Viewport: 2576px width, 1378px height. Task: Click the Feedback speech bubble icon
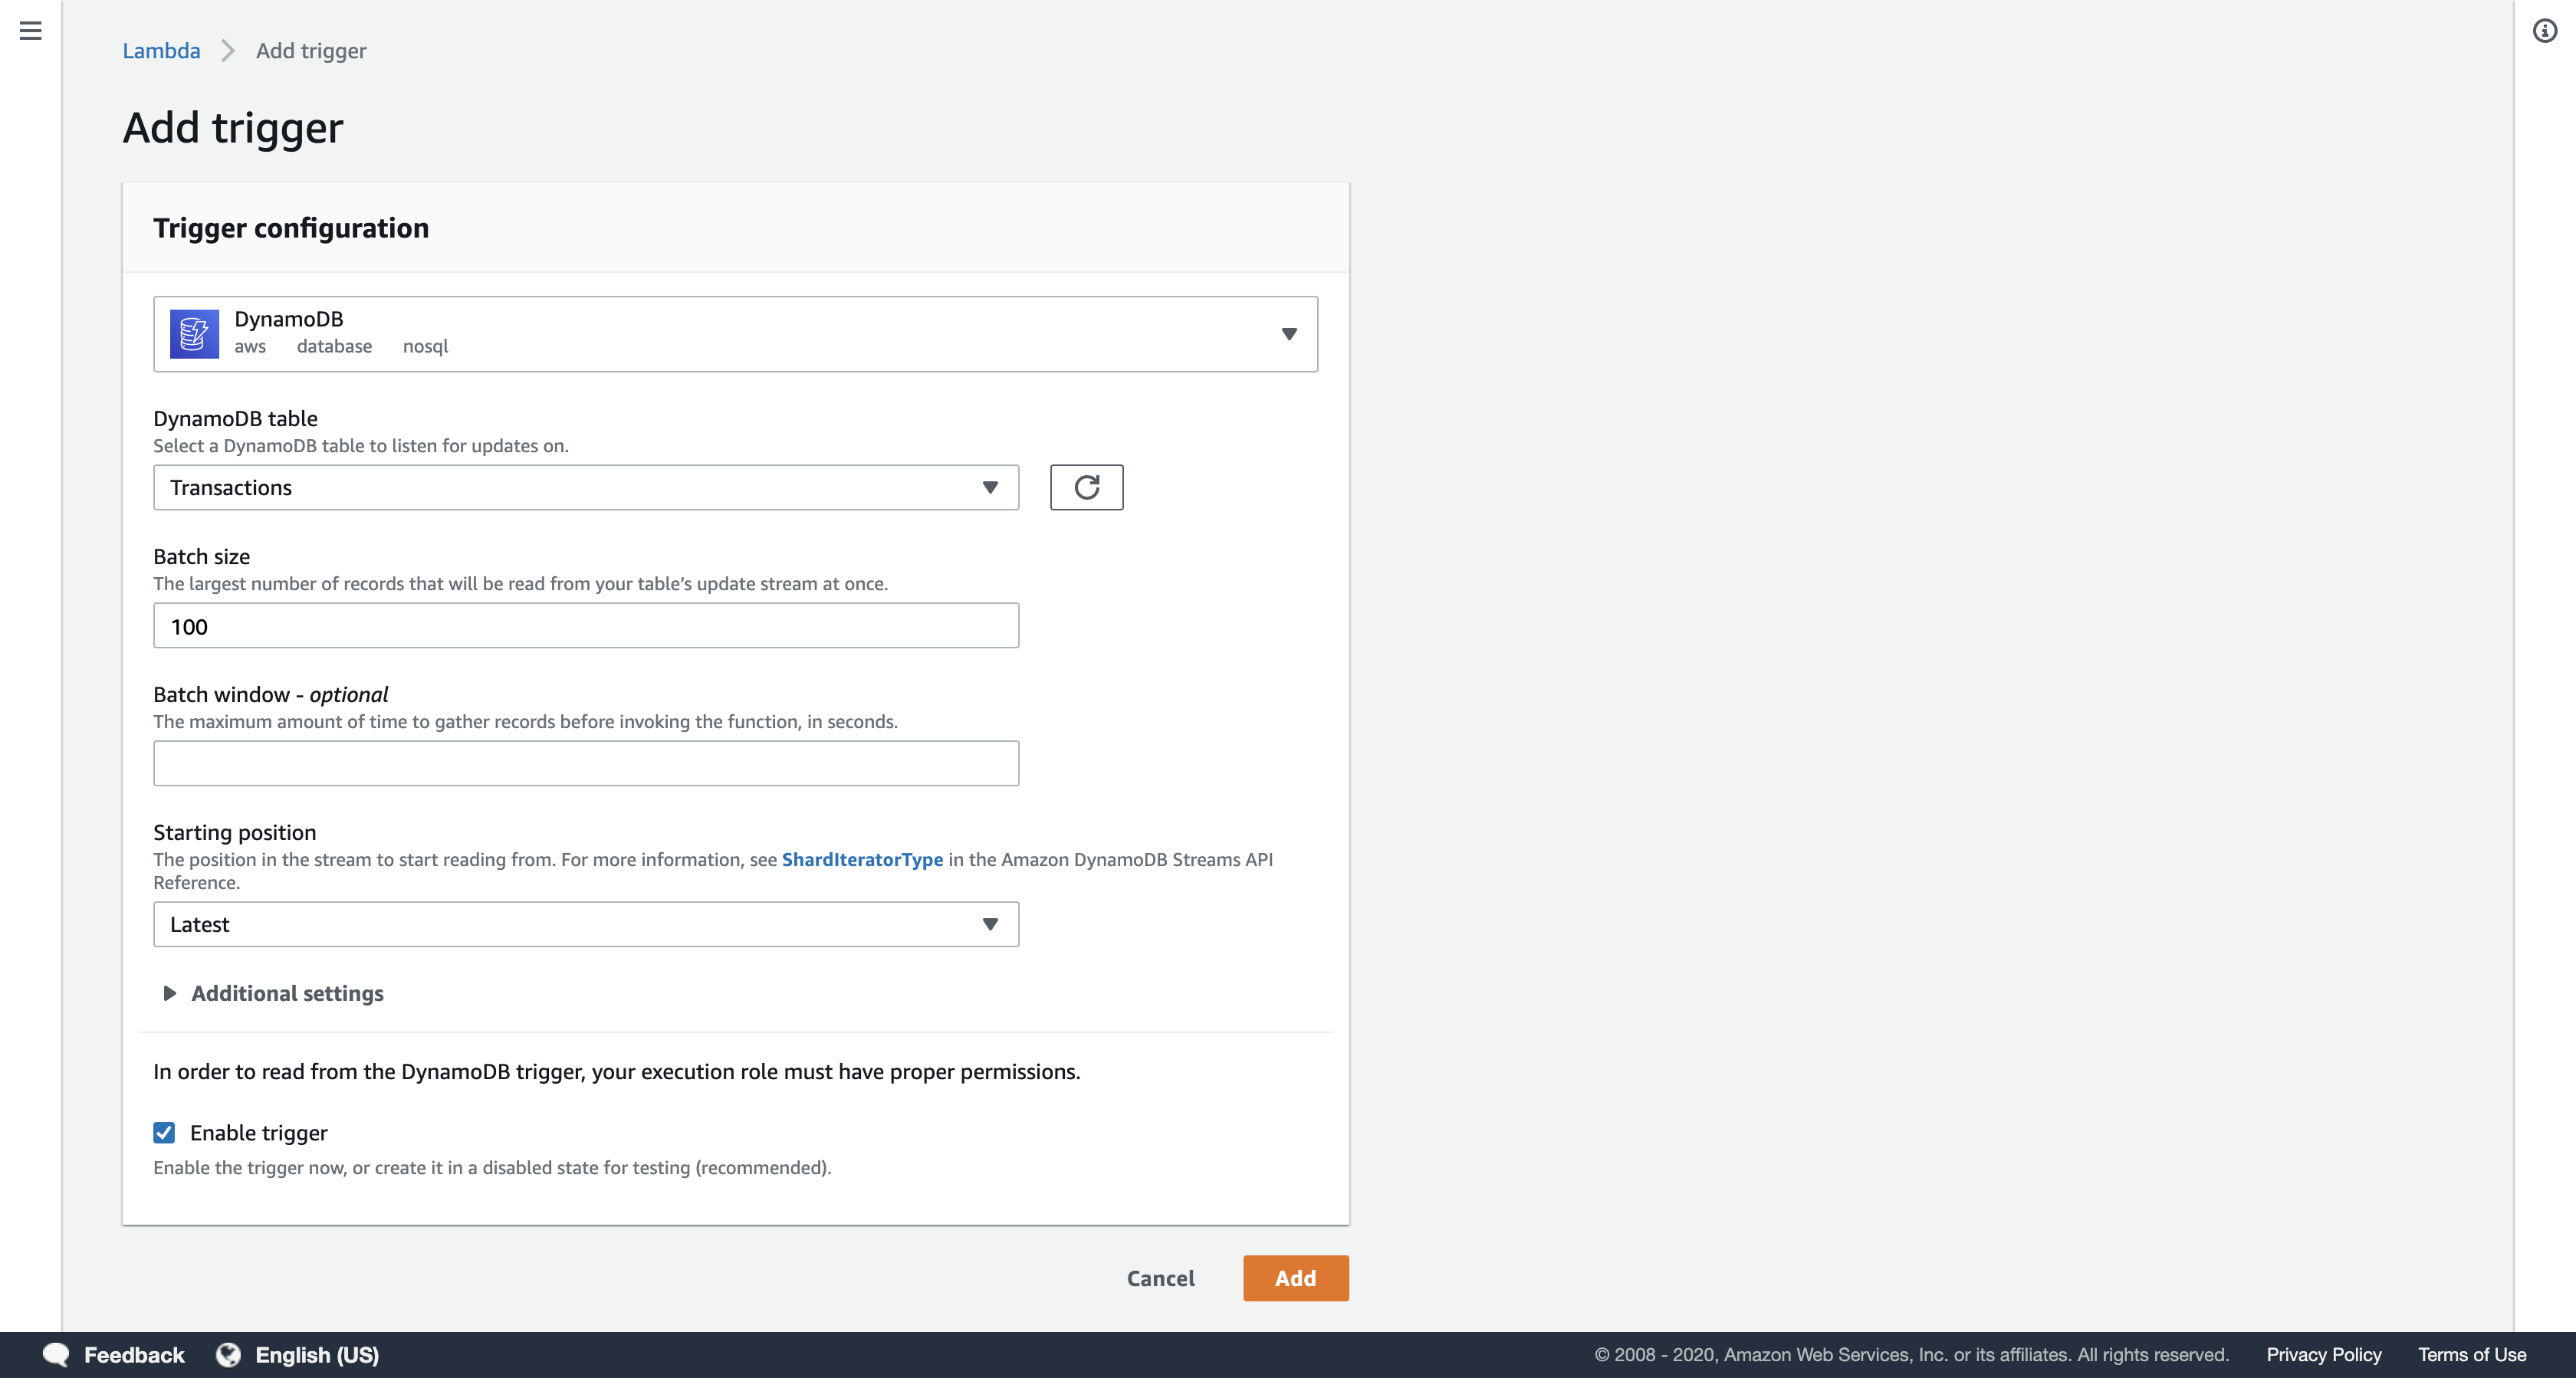tap(56, 1354)
